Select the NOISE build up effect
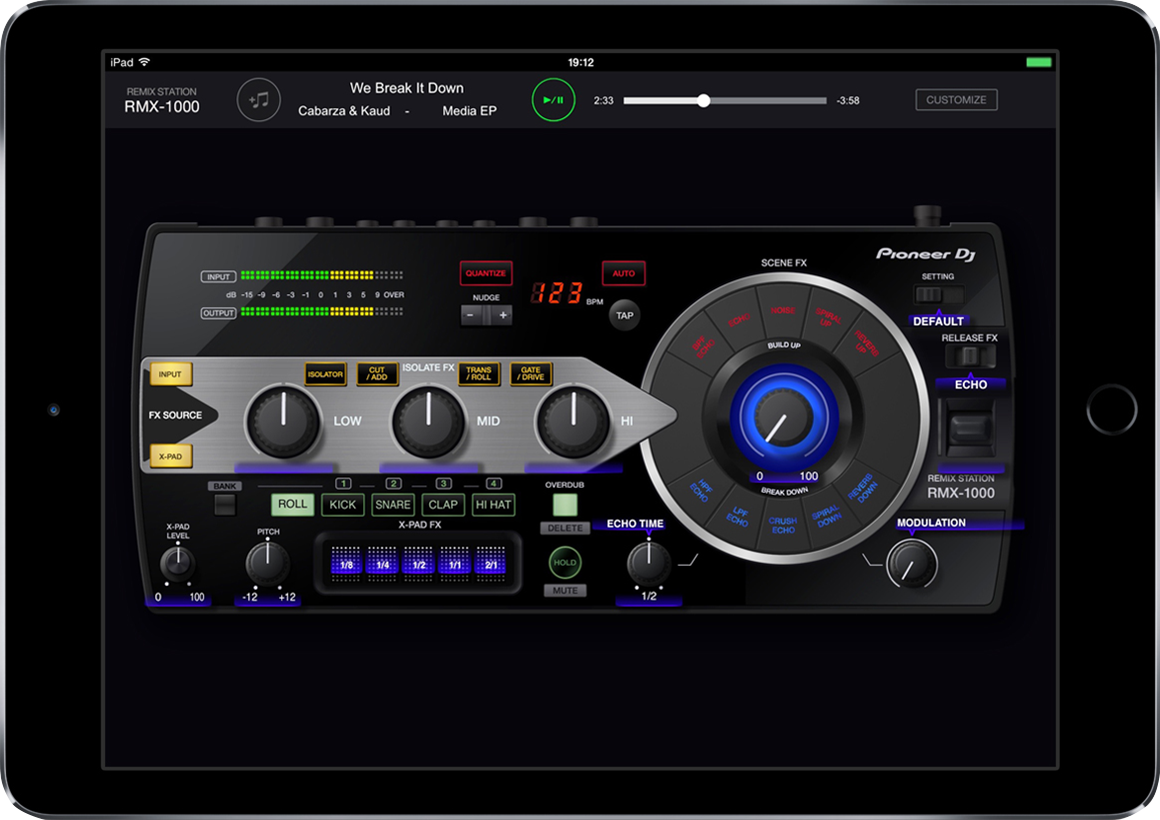1160x820 pixels. (x=783, y=311)
